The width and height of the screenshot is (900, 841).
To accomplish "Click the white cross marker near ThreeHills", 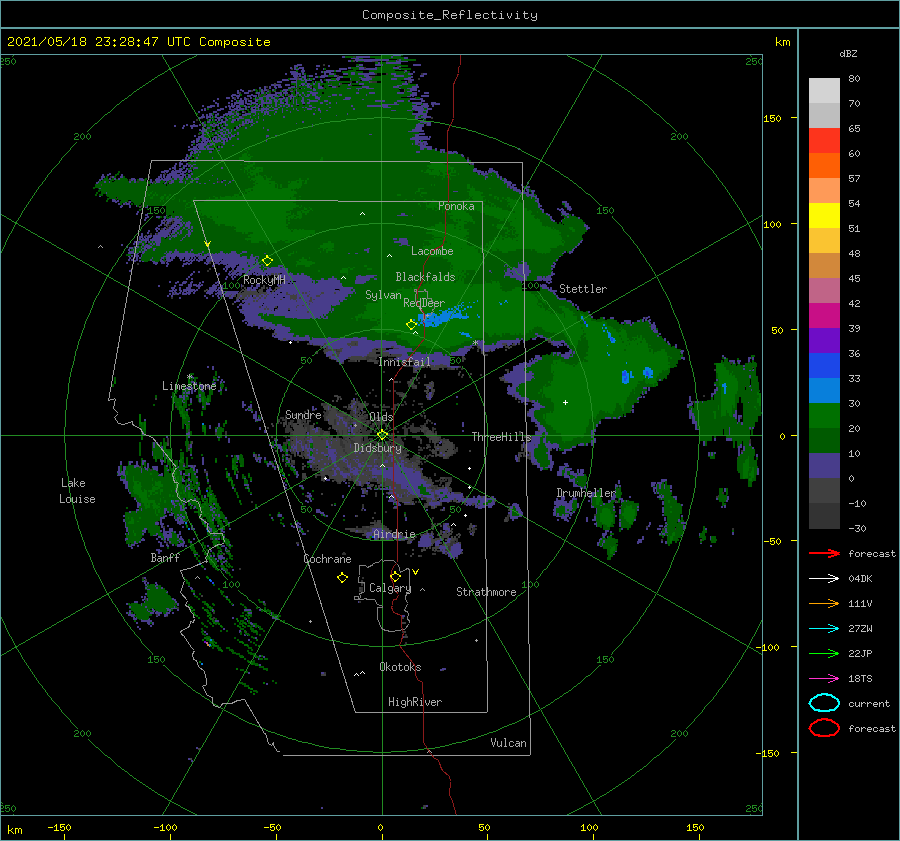I will (x=565, y=402).
